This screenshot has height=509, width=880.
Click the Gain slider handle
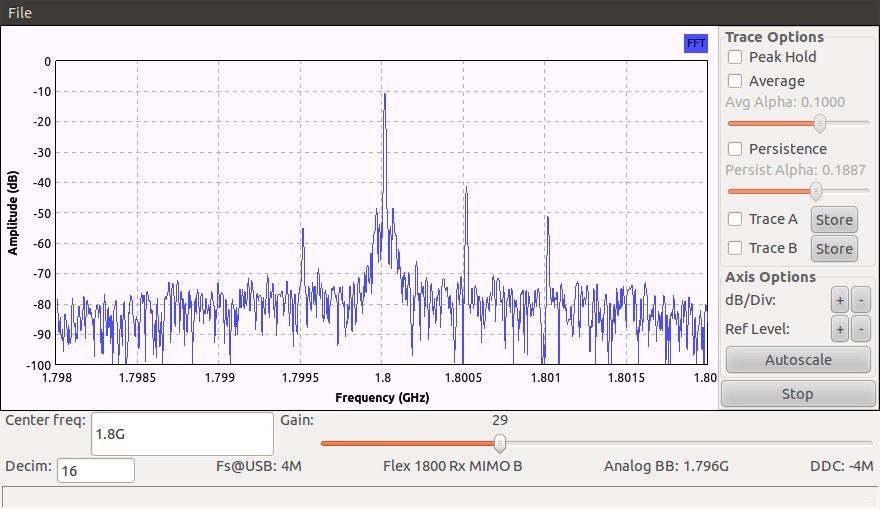tap(501, 443)
